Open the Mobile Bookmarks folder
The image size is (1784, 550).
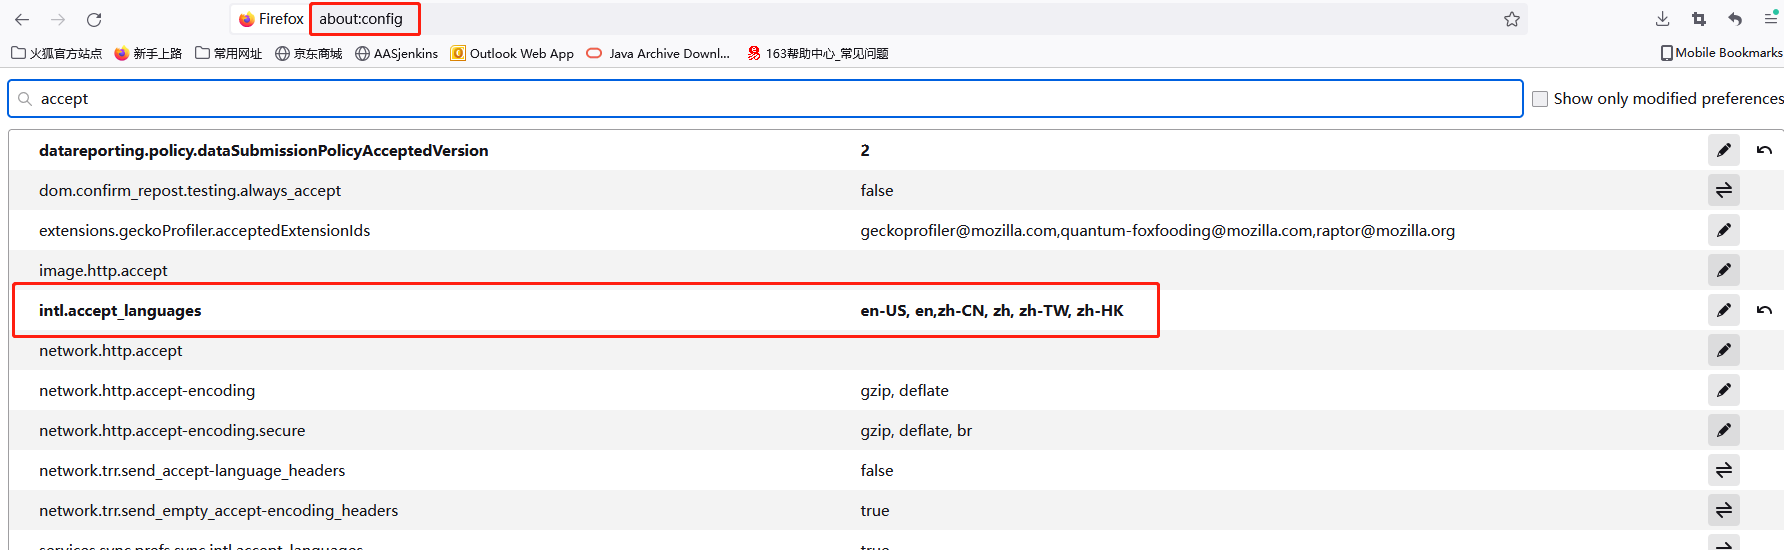1721,53
